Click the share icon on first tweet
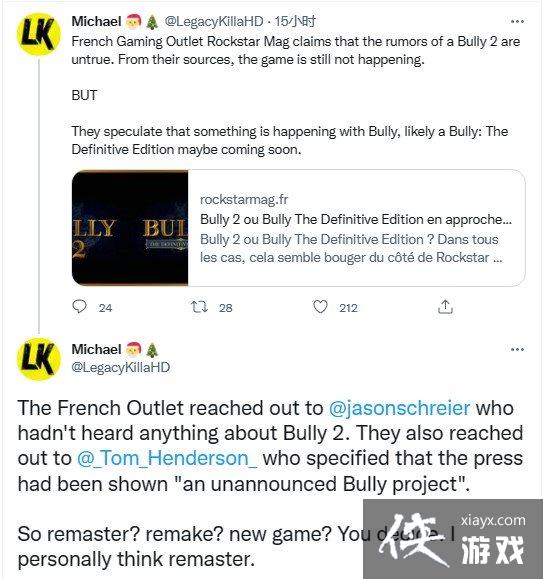Image resolution: width=543 pixels, height=579 pixels. tap(445, 307)
